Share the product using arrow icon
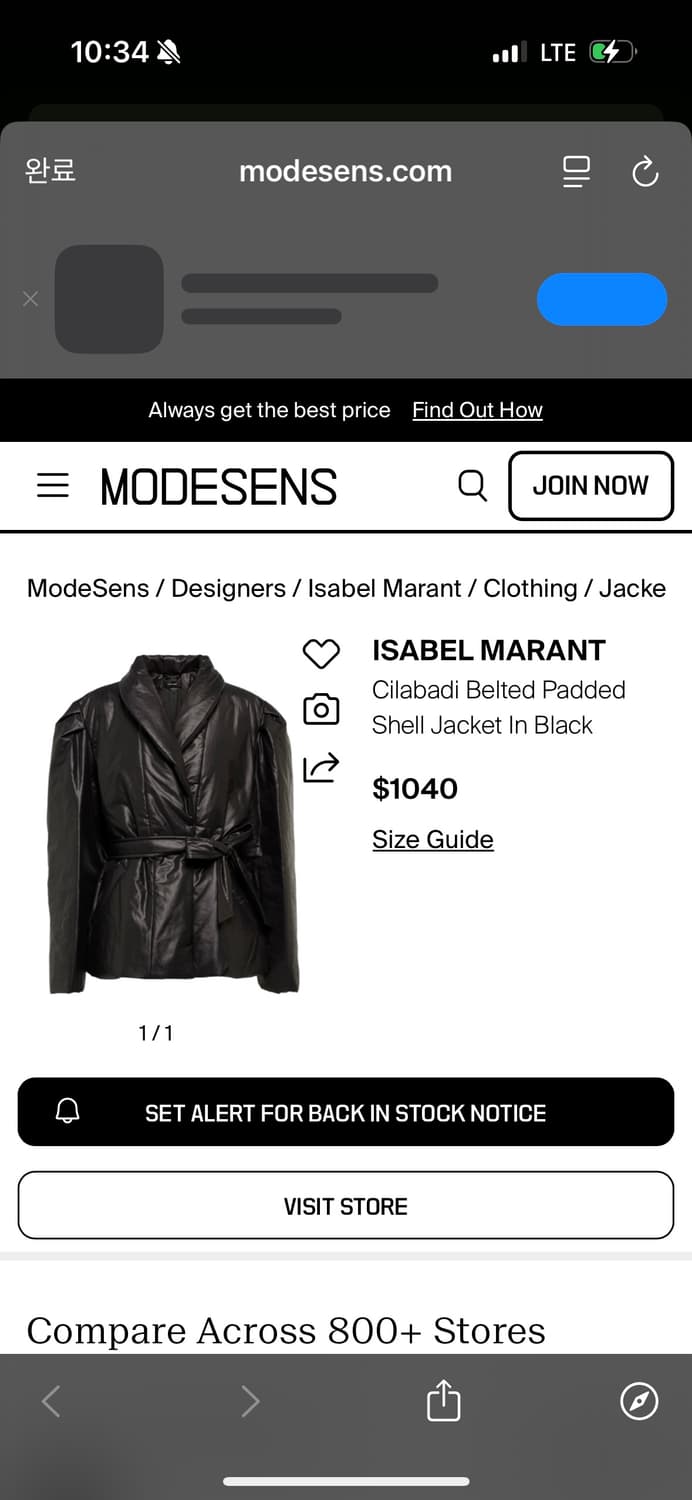692x1500 pixels. tap(321, 767)
